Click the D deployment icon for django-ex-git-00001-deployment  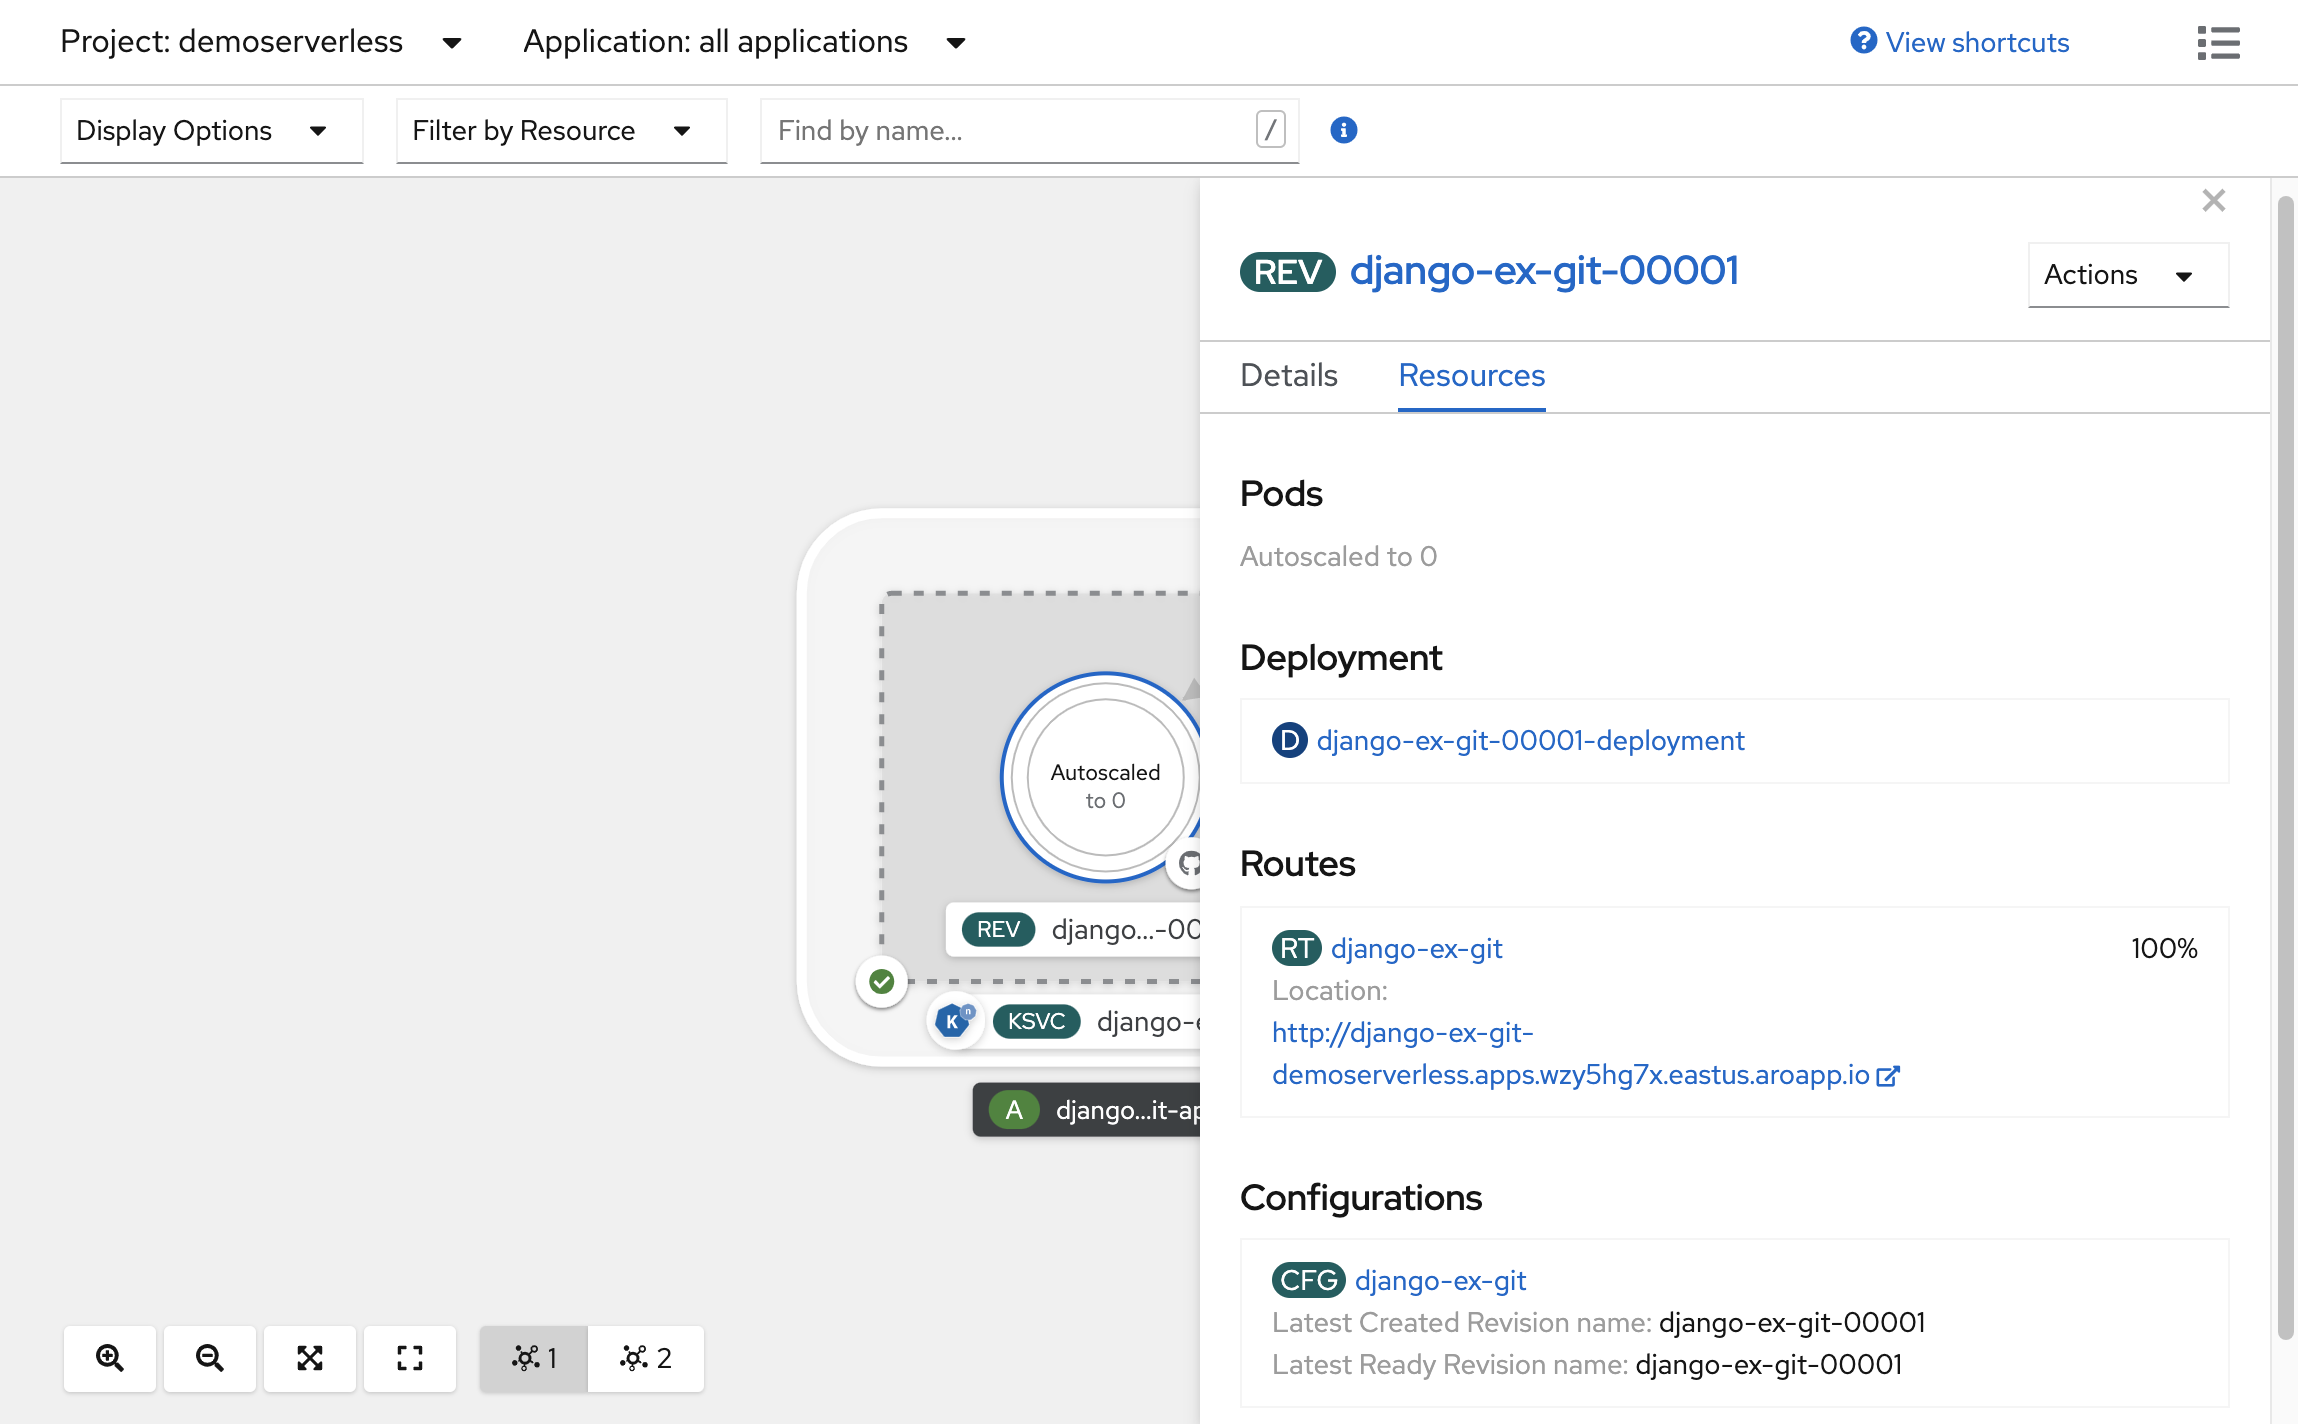click(1290, 738)
